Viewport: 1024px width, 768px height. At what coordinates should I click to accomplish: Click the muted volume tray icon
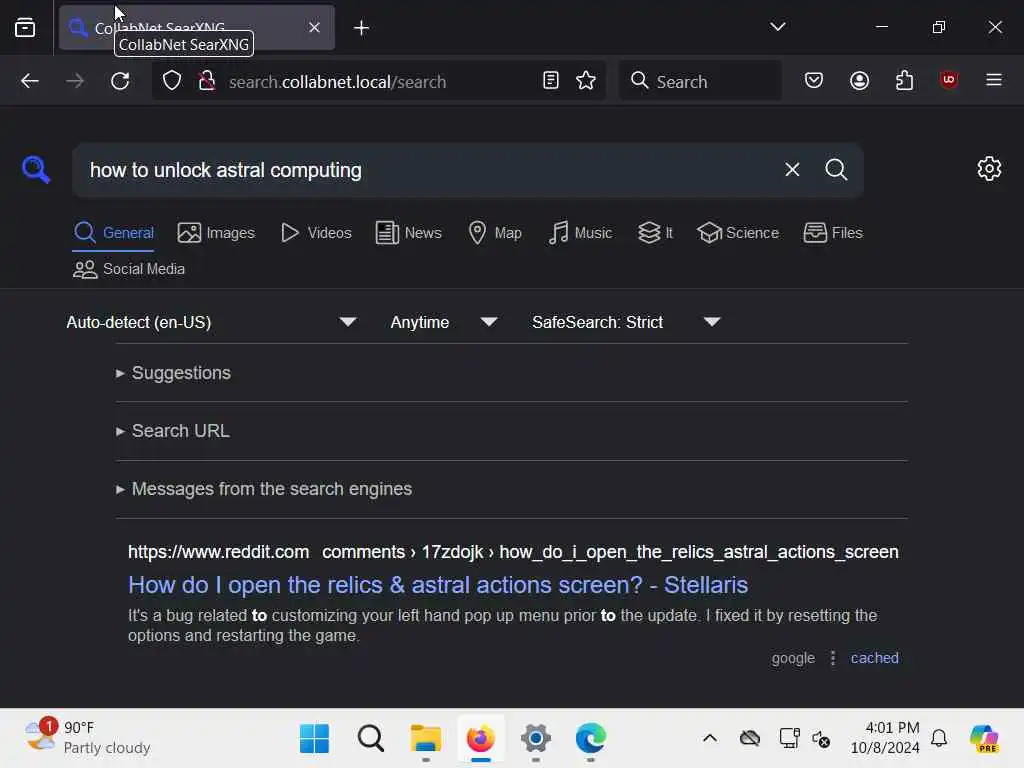[821, 739]
